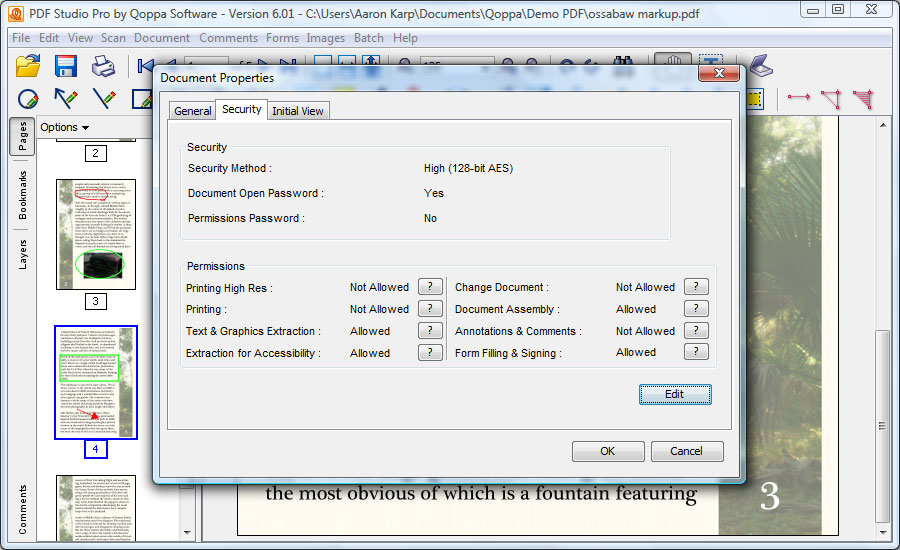This screenshot has height=550, width=900.
Task: Open the Batch menu
Action: tap(368, 38)
